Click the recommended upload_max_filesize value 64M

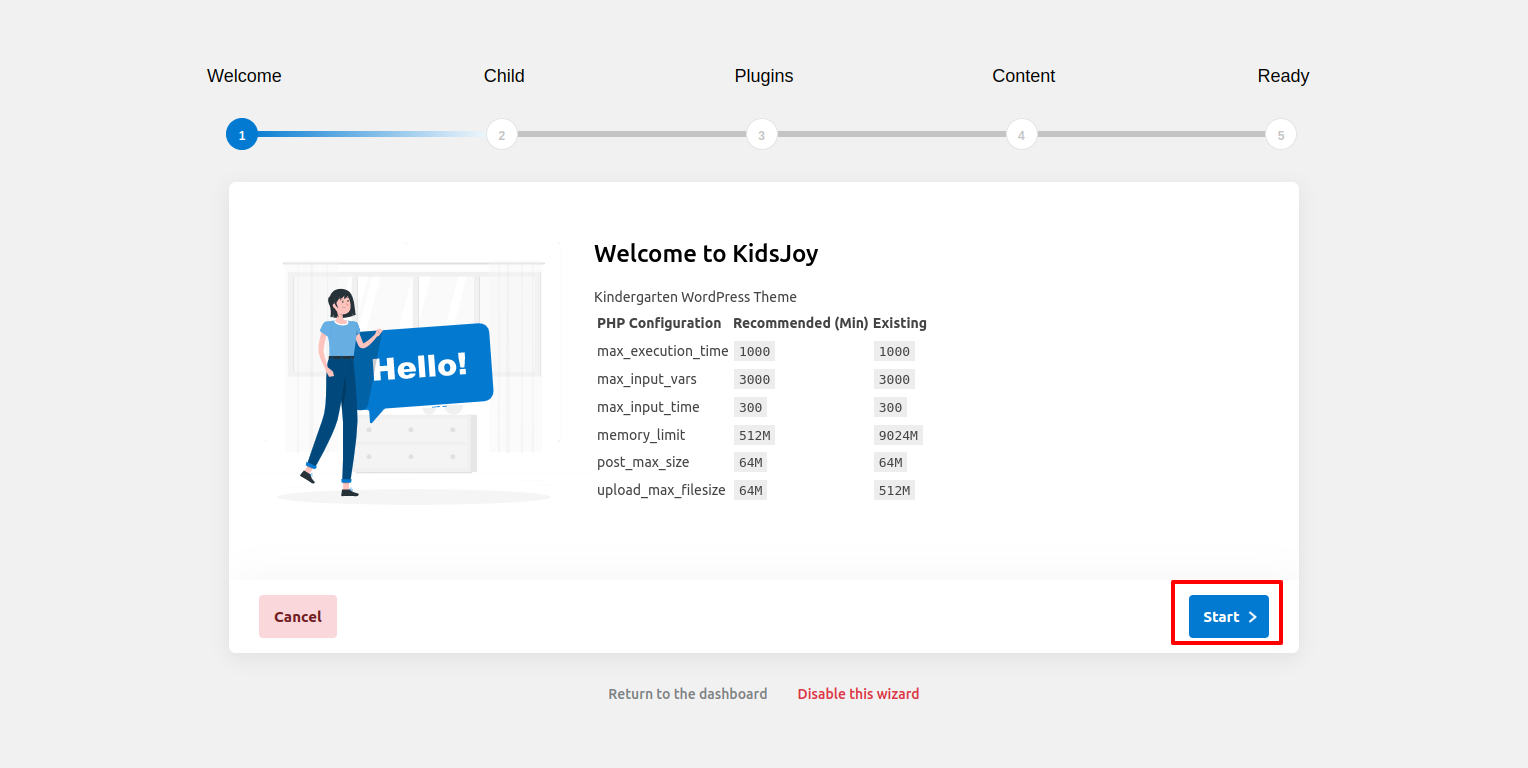point(751,490)
